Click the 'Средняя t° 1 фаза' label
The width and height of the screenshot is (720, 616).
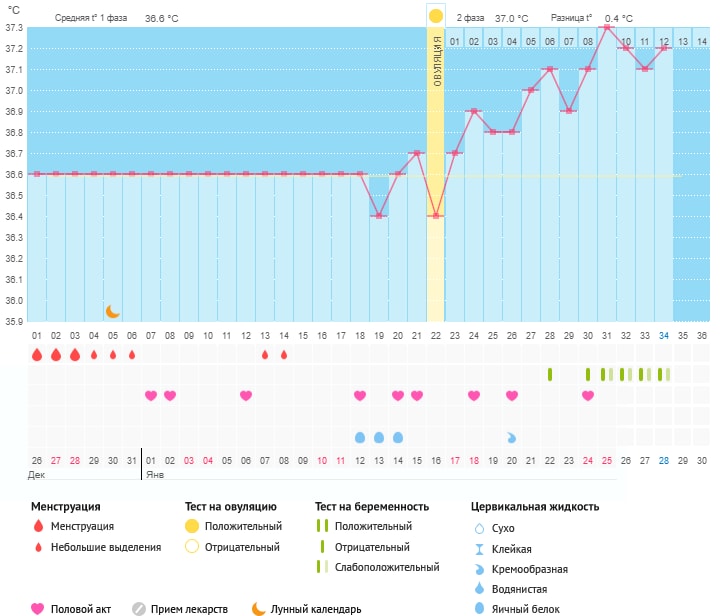(91, 18)
